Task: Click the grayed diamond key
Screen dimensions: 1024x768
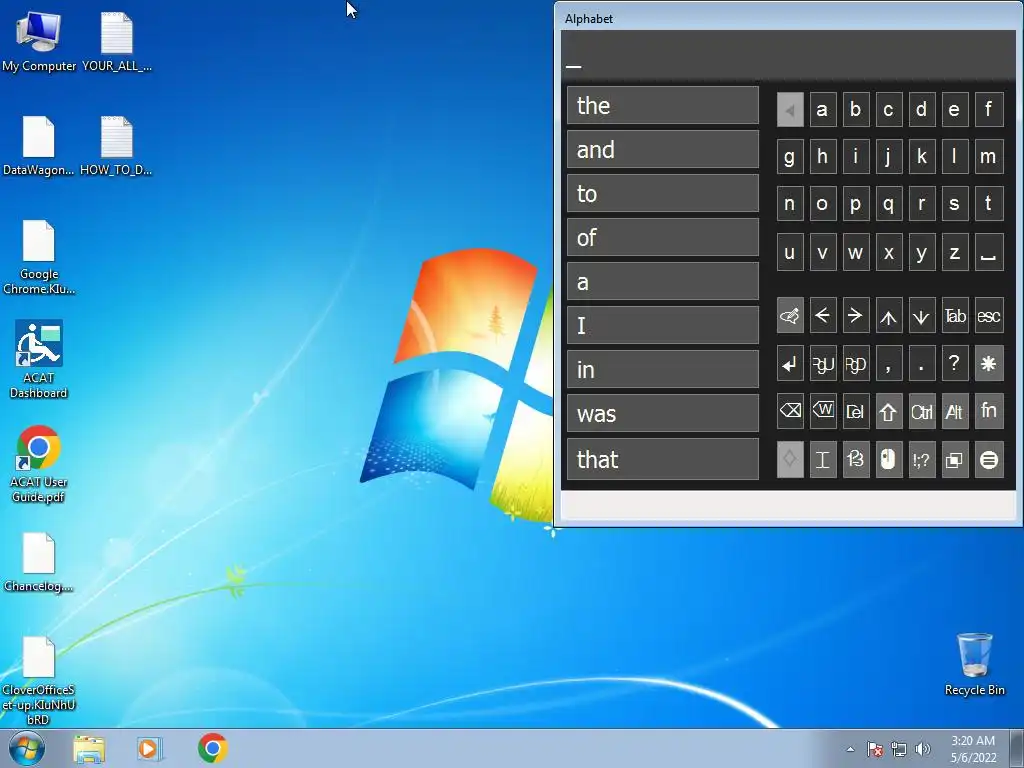Action: (790, 460)
